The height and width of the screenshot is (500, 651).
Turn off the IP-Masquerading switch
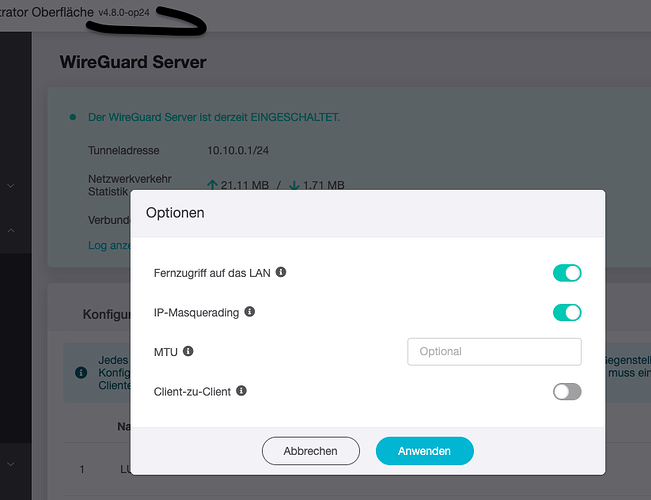[567, 313]
